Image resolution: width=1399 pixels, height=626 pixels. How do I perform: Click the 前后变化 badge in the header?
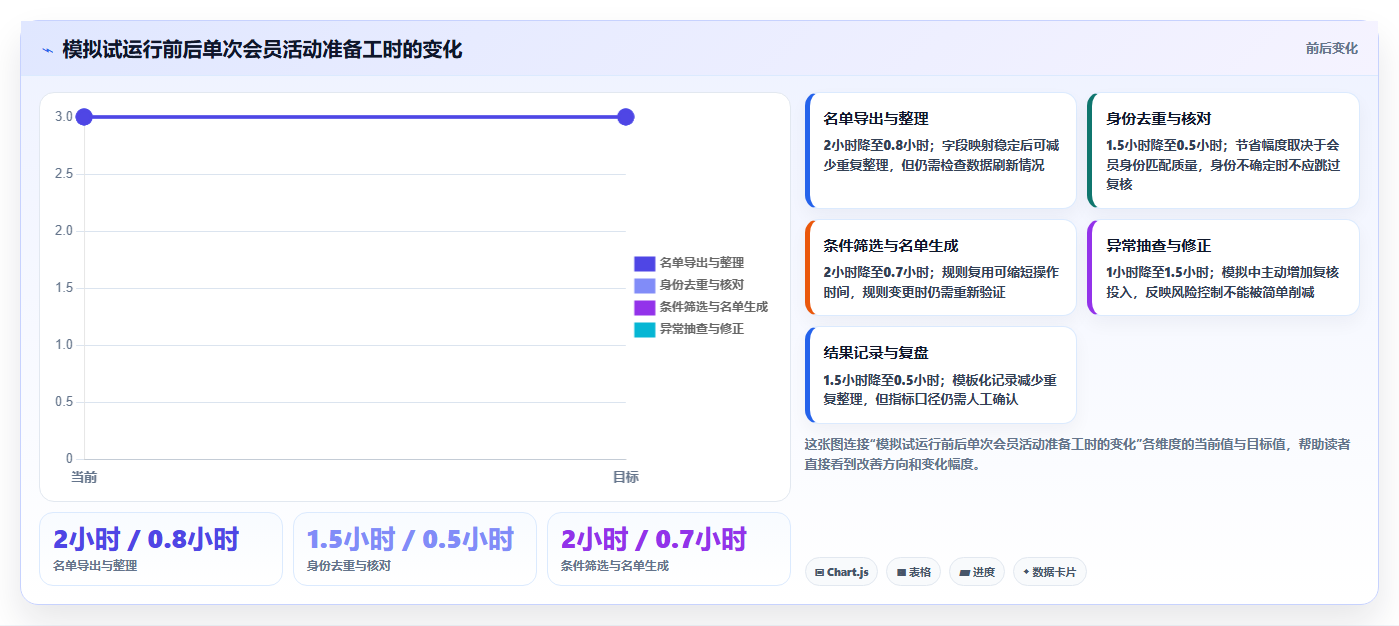coord(1331,48)
